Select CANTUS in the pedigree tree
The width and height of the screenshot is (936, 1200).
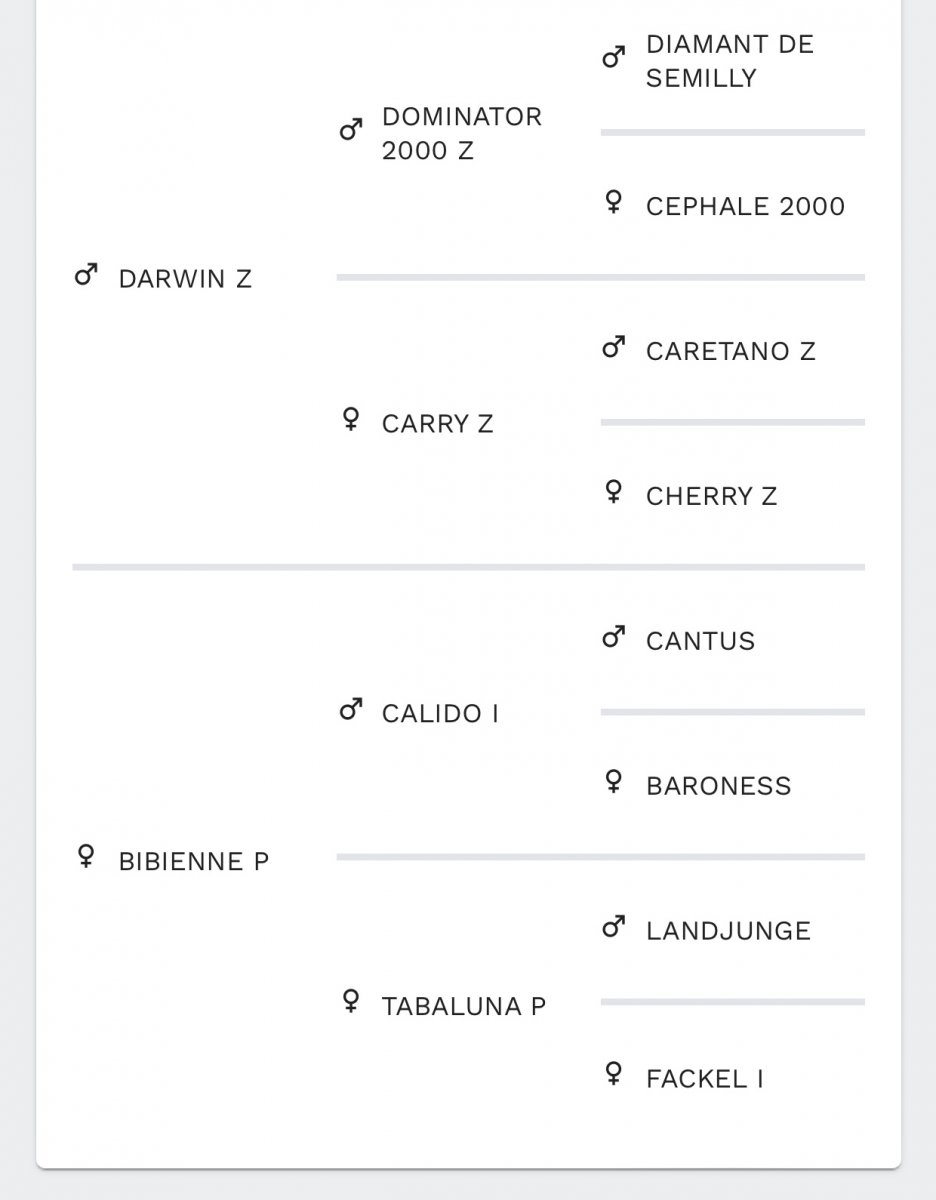(700, 642)
